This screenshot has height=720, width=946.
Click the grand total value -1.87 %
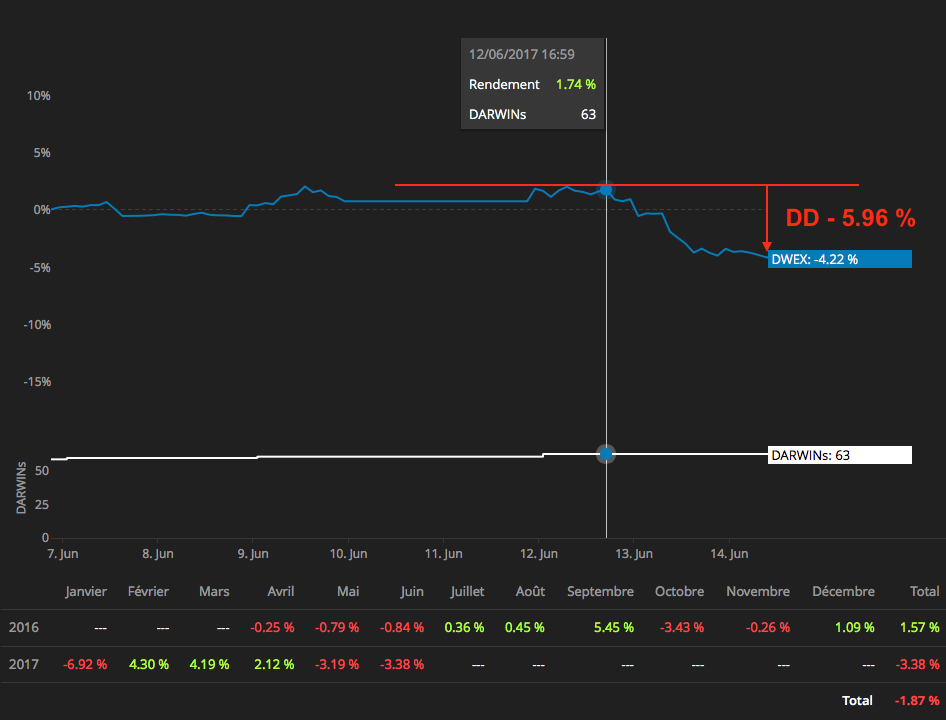(x=917, y=701)
